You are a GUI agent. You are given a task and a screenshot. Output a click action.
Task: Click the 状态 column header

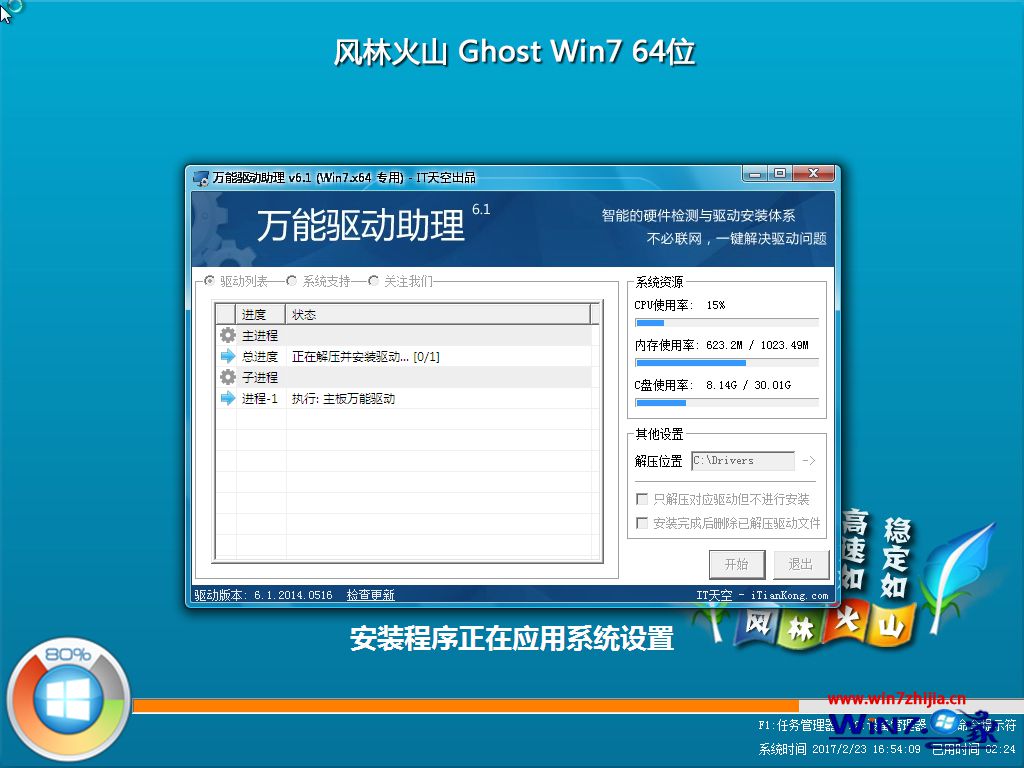(438, 314)
